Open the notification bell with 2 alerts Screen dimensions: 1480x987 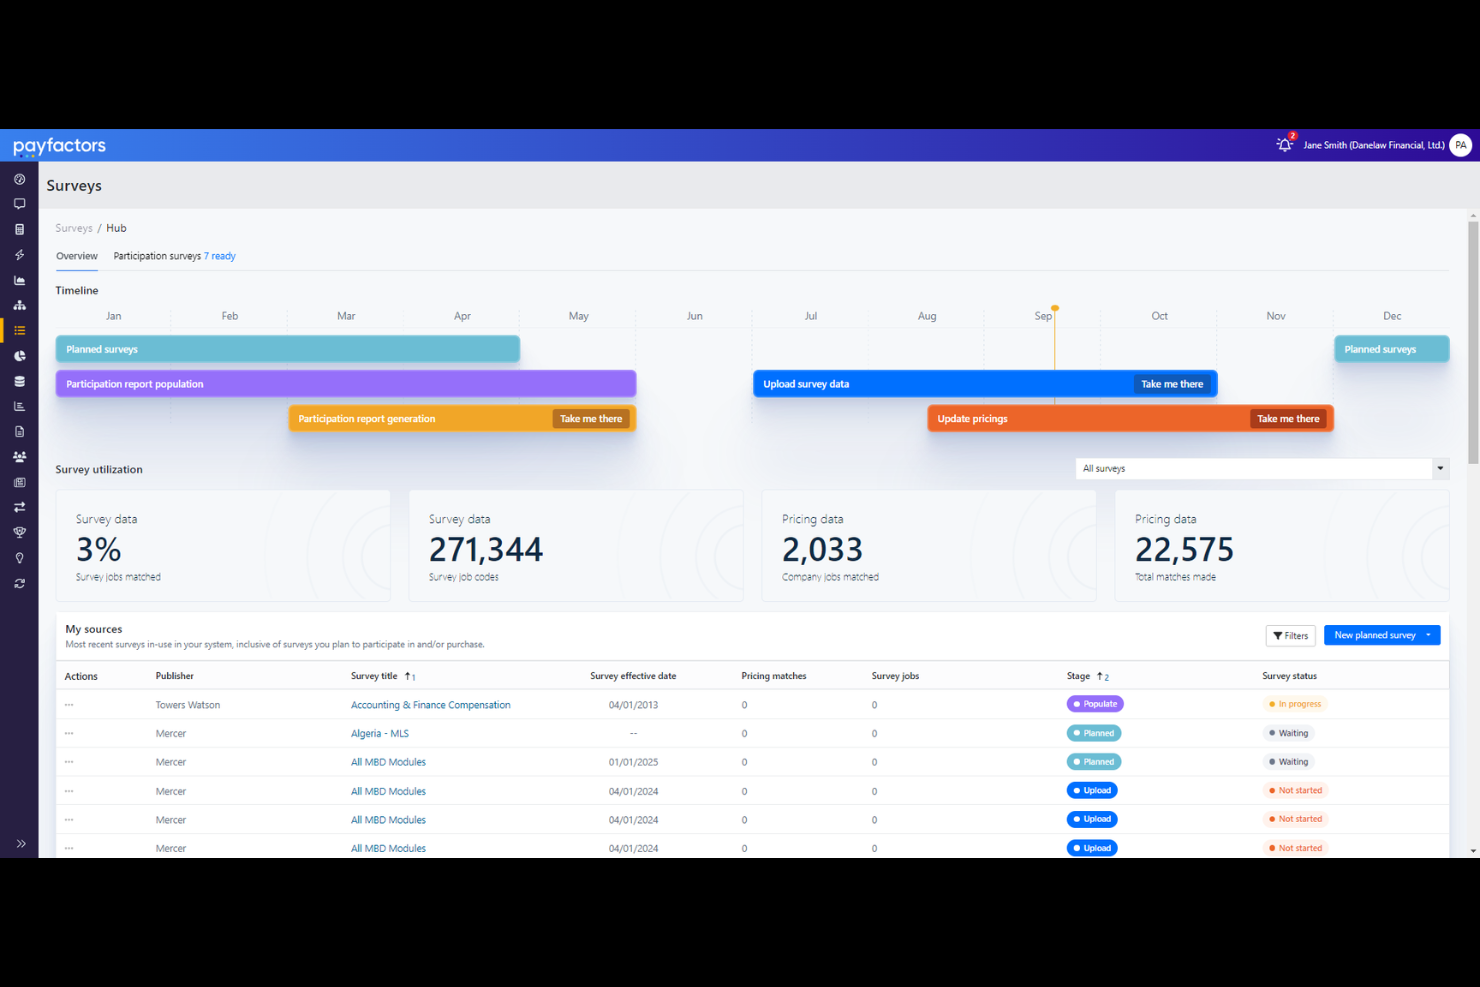click(1284, 144)
